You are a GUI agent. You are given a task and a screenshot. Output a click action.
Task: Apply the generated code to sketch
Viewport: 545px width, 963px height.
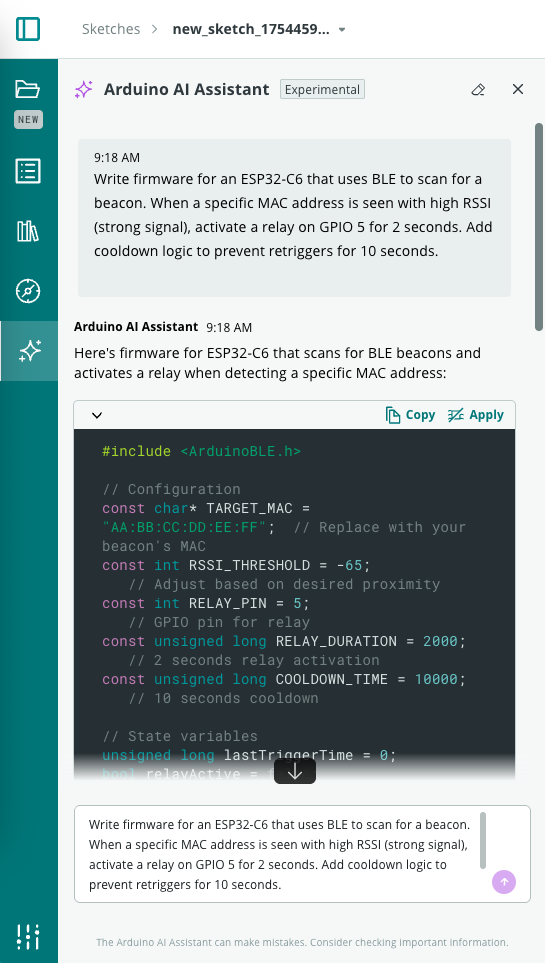tap(476, 415)
